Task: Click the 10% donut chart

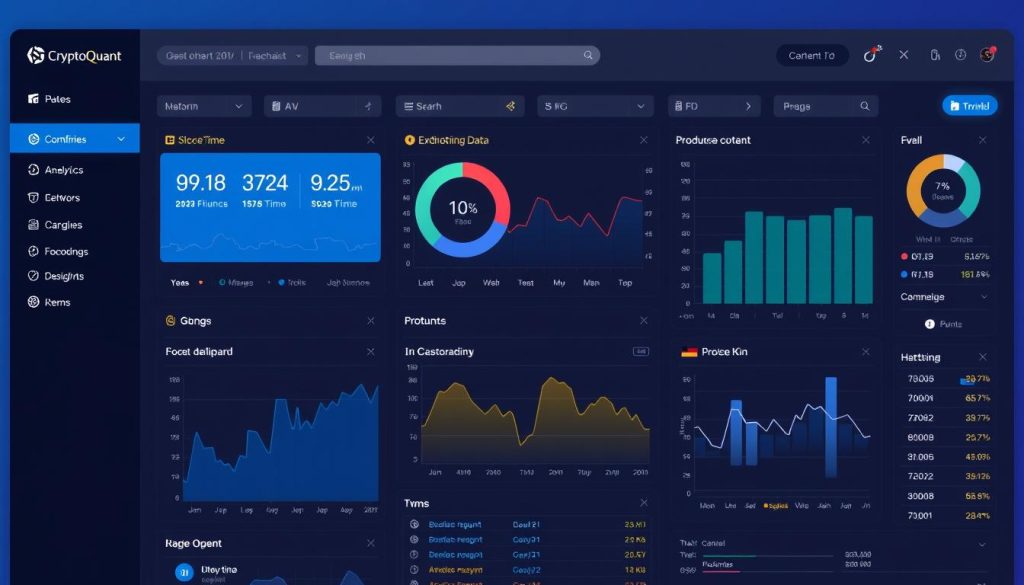Action: [x=462, y=210]
